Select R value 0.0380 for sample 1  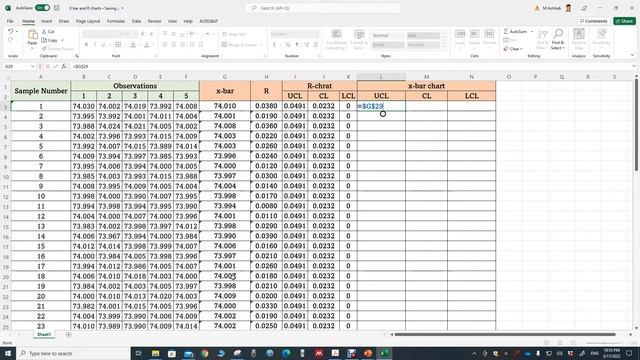[x=266, y=106]
